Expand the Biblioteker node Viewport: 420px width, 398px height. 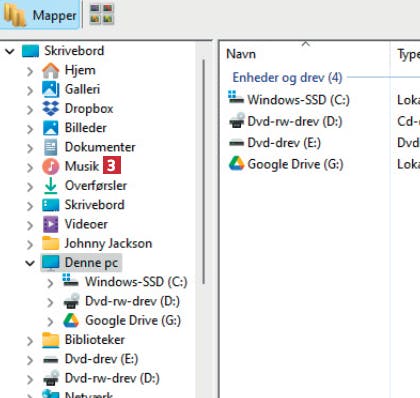click(30, 341)
